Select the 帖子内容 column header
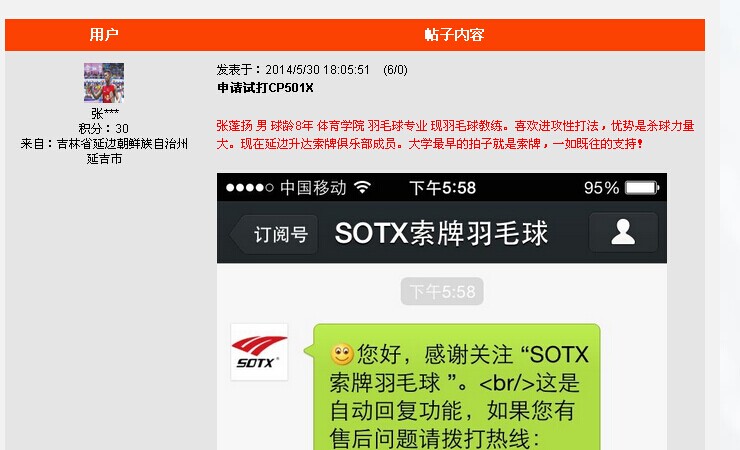Image resolution: width=740 pixels, height=450 pixels. pos(454,34)
